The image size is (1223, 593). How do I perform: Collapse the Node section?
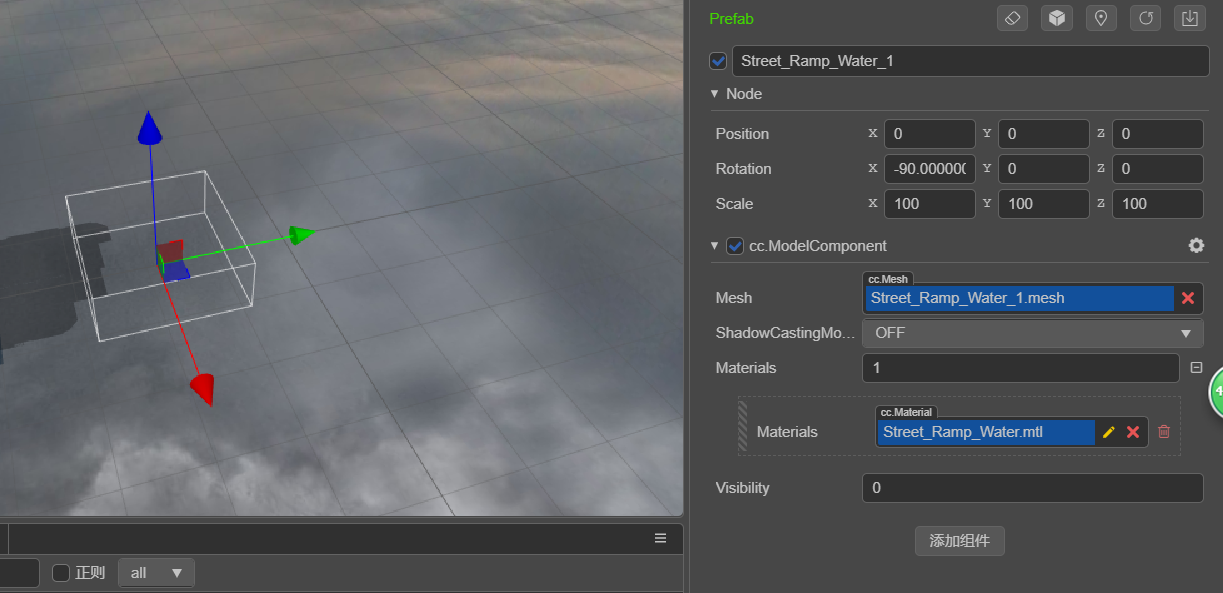click(715, 94)
